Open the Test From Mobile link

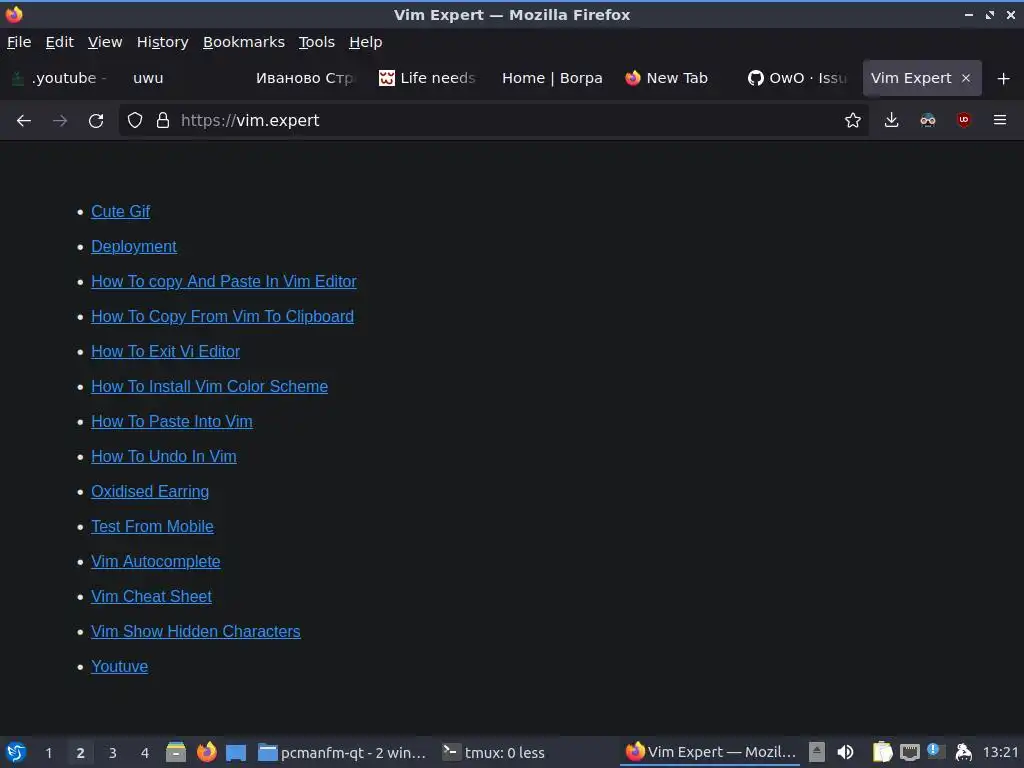(152, 526)
